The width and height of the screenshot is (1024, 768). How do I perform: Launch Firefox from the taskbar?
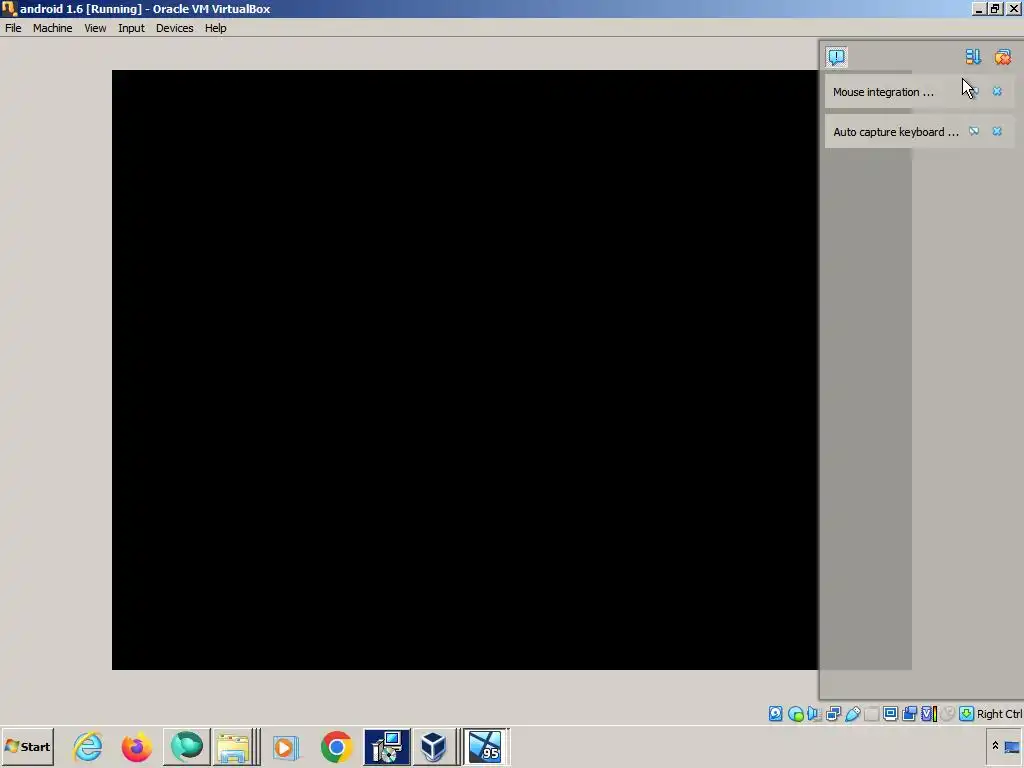tap(136, 747)
